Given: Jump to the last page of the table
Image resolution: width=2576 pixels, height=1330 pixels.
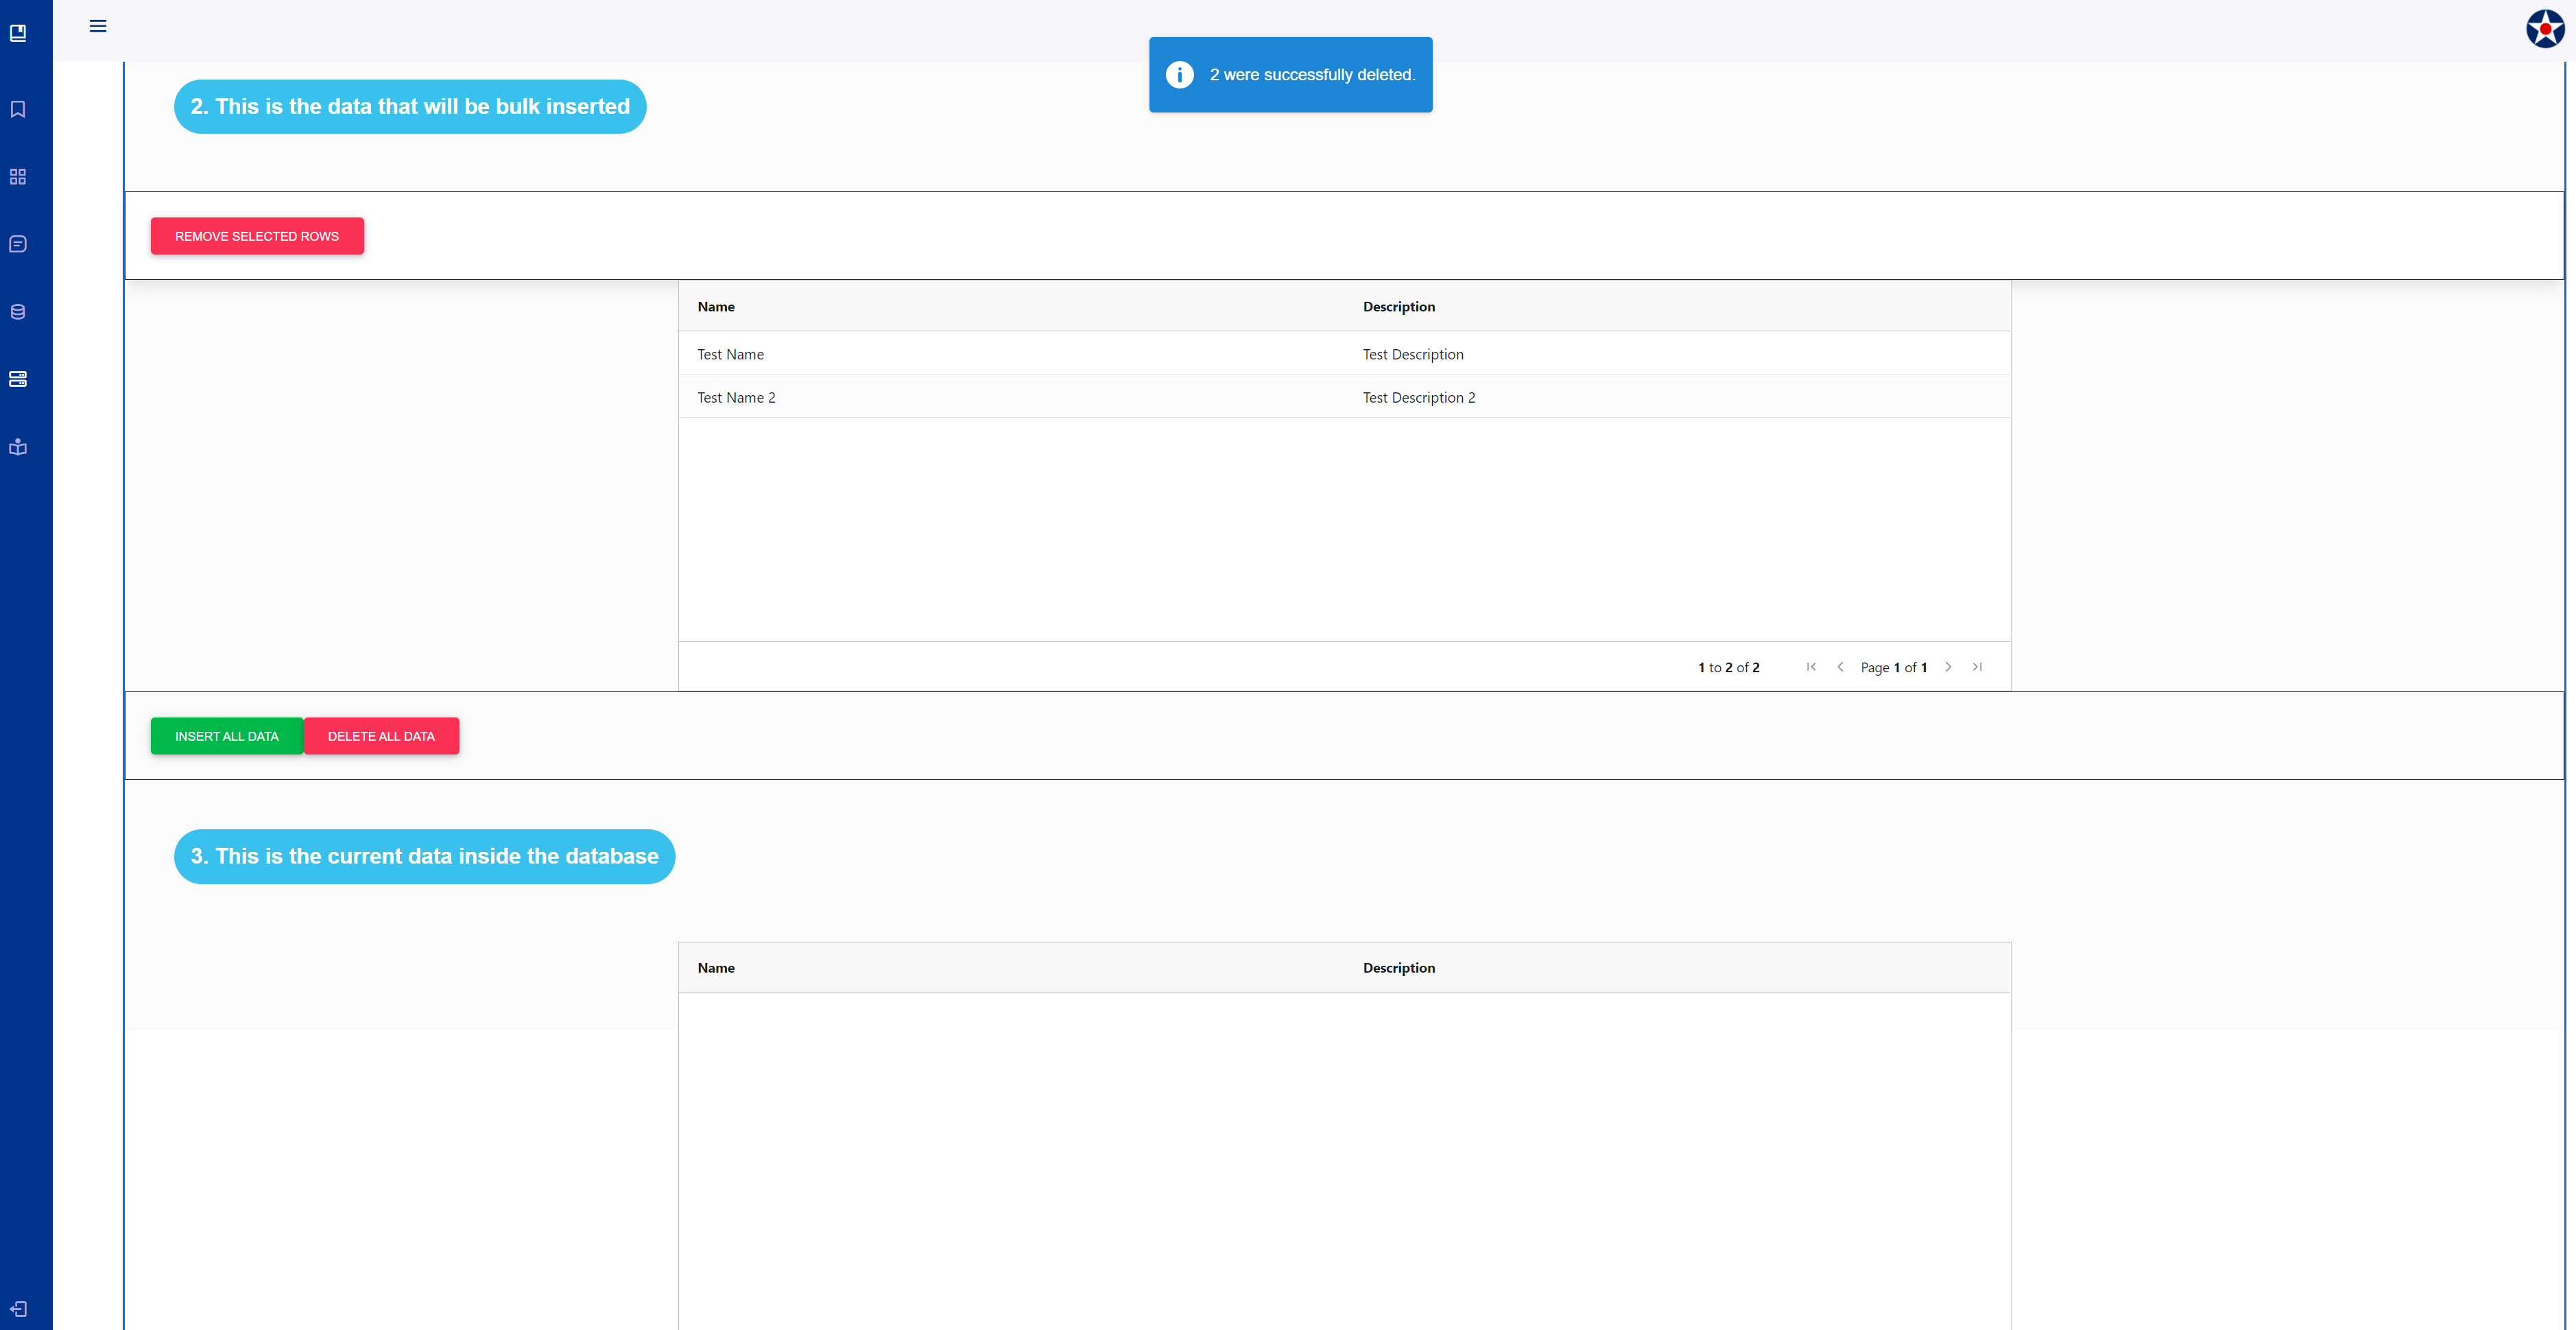Looking at the screenshot, I should pyautogui.click(x=1978, y=667).
